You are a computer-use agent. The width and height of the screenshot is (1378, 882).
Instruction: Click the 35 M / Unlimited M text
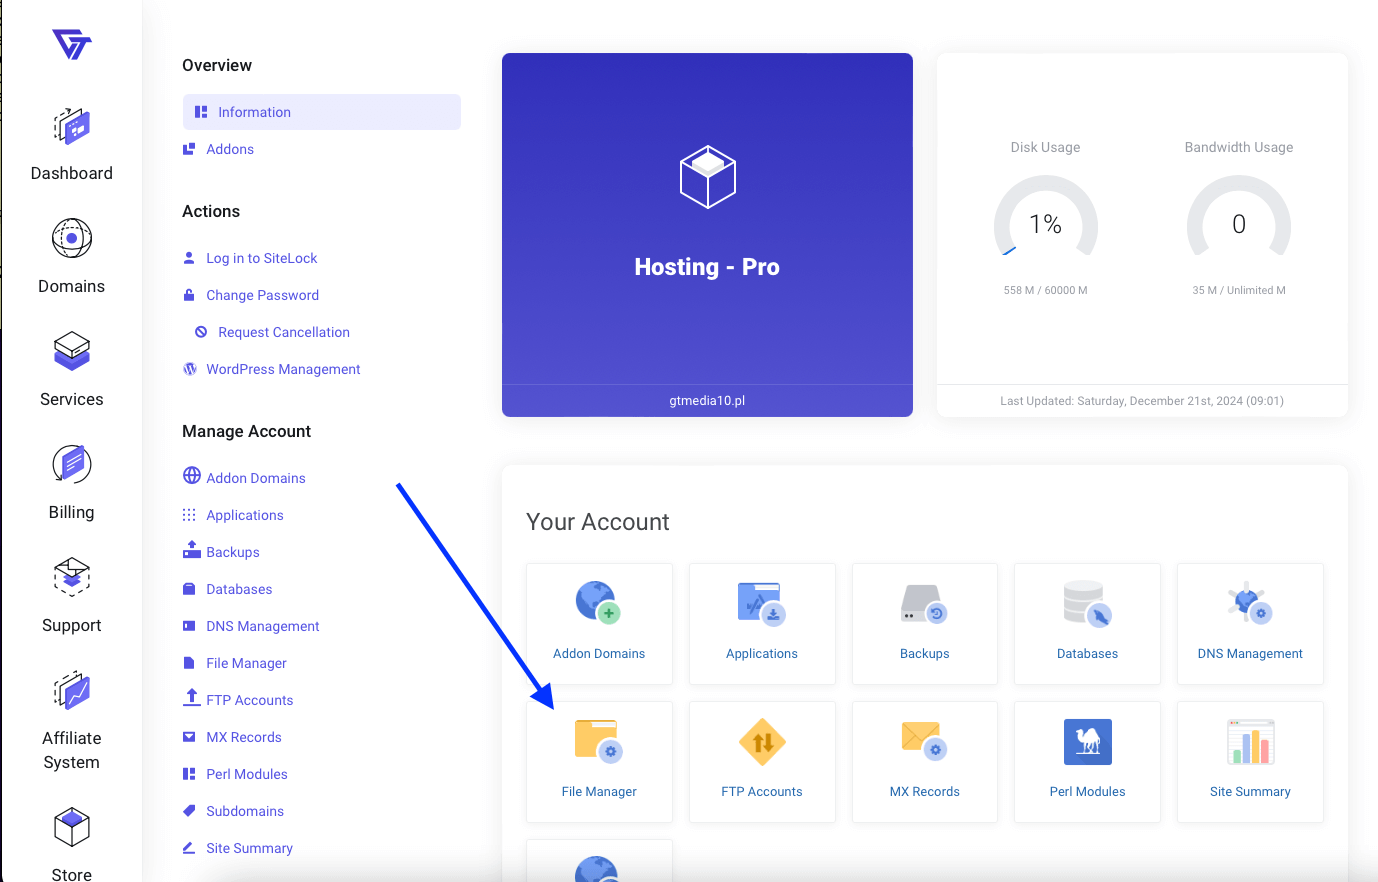tap(1239, 290)
